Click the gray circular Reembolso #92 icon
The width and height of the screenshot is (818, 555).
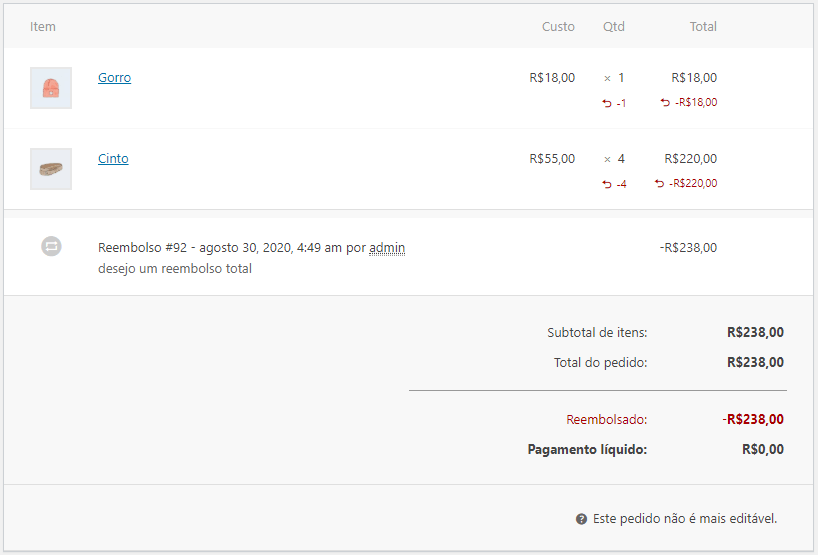tap(52, 246)
